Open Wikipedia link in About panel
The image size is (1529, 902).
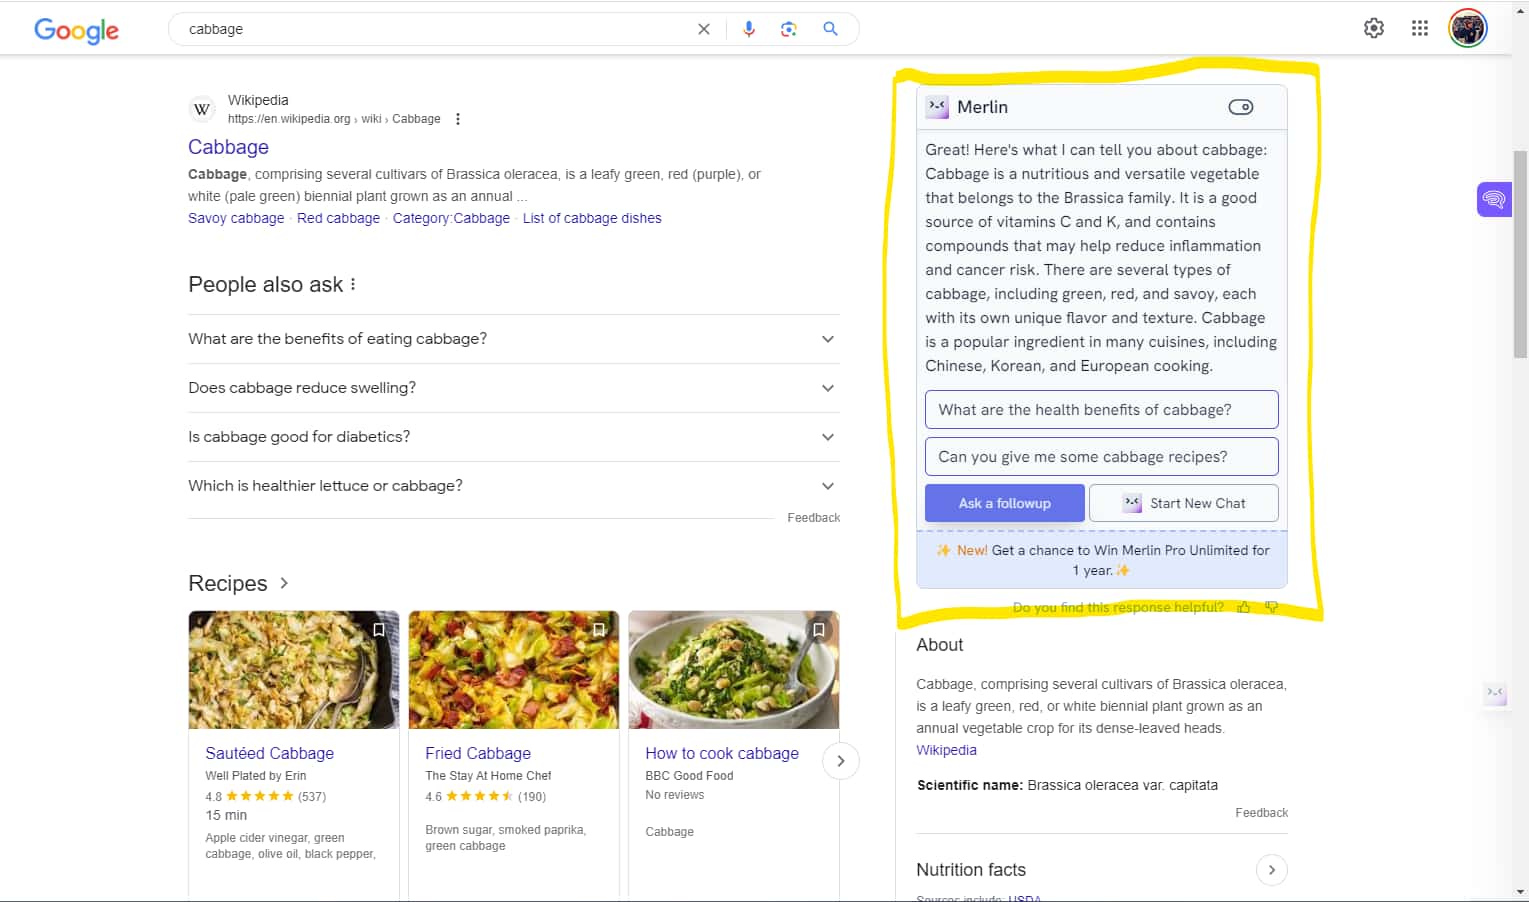pyautogui.click(x=946, y=750)
